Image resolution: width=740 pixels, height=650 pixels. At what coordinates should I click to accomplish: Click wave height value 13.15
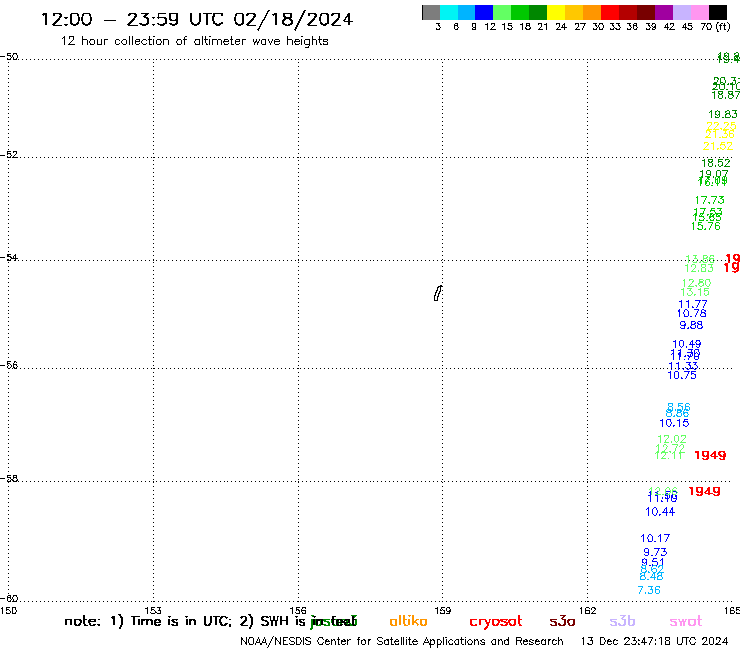click(x=695, y=292)
